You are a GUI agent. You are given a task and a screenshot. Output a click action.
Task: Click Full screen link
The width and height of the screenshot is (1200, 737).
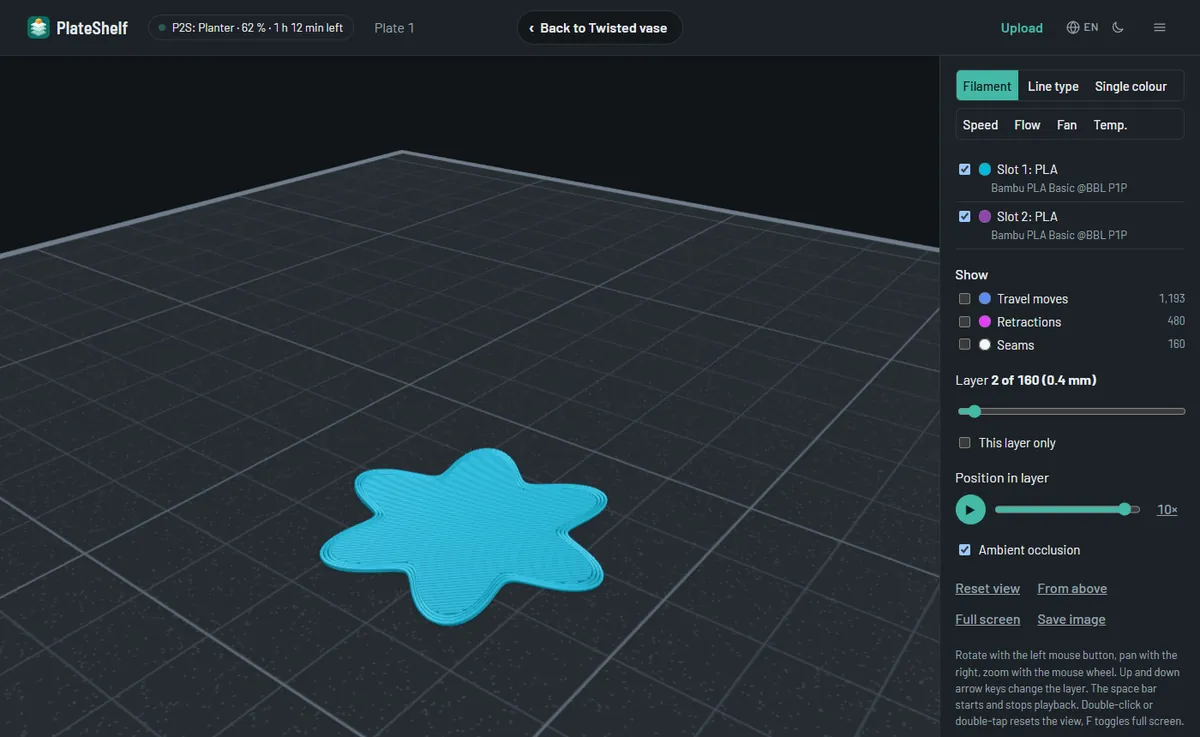(988, 620)
